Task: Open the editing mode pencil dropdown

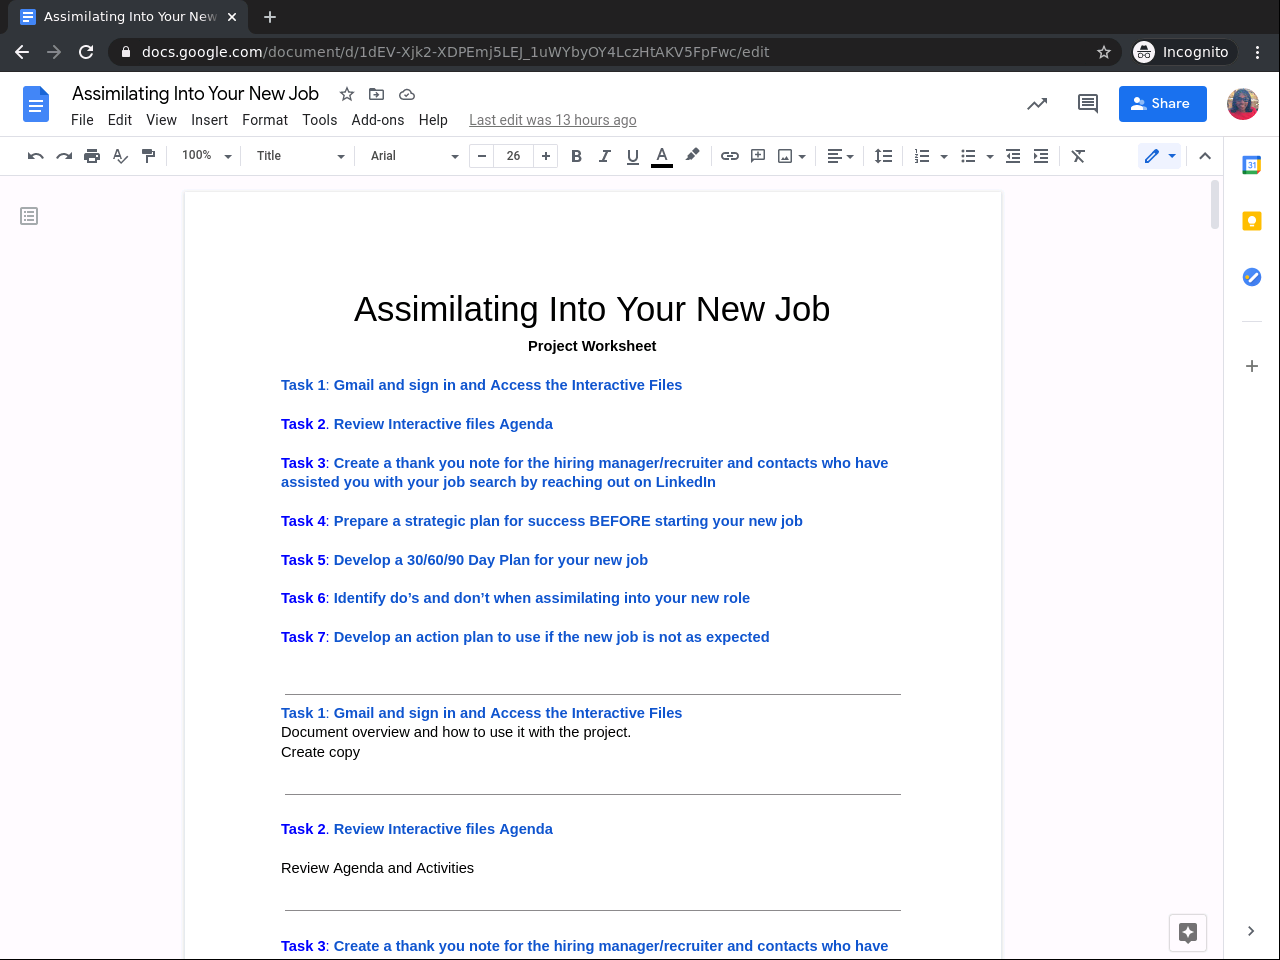Action: (1160, 156)
